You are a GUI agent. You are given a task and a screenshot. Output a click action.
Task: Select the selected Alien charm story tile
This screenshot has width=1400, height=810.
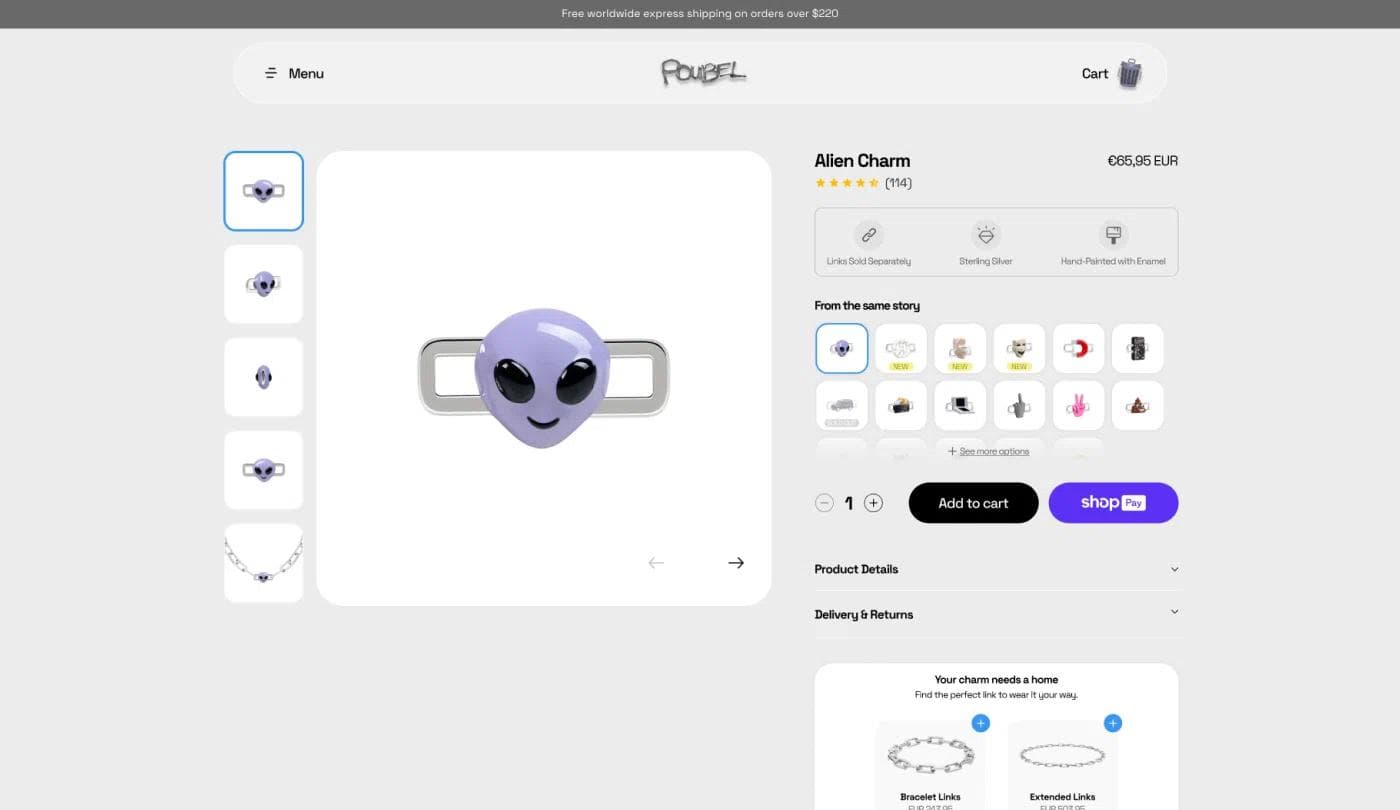[x=840, y=348]
